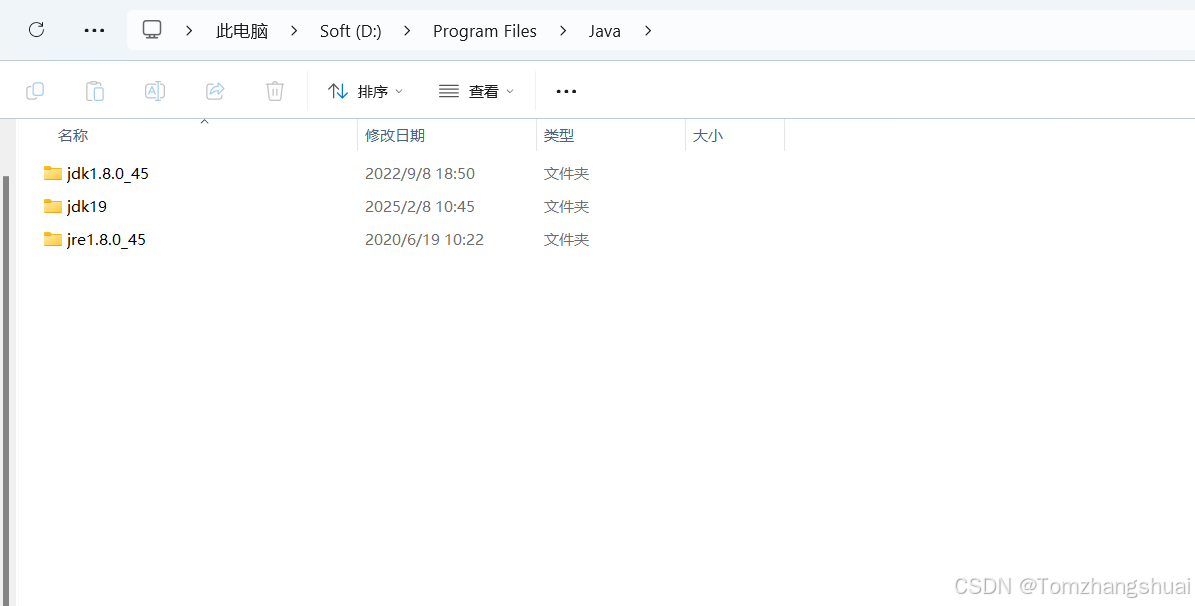Image resolution: width=1195 pixels, height=606 pixels.
Task: Sort by 类型 column header
Action: (559, 134)
